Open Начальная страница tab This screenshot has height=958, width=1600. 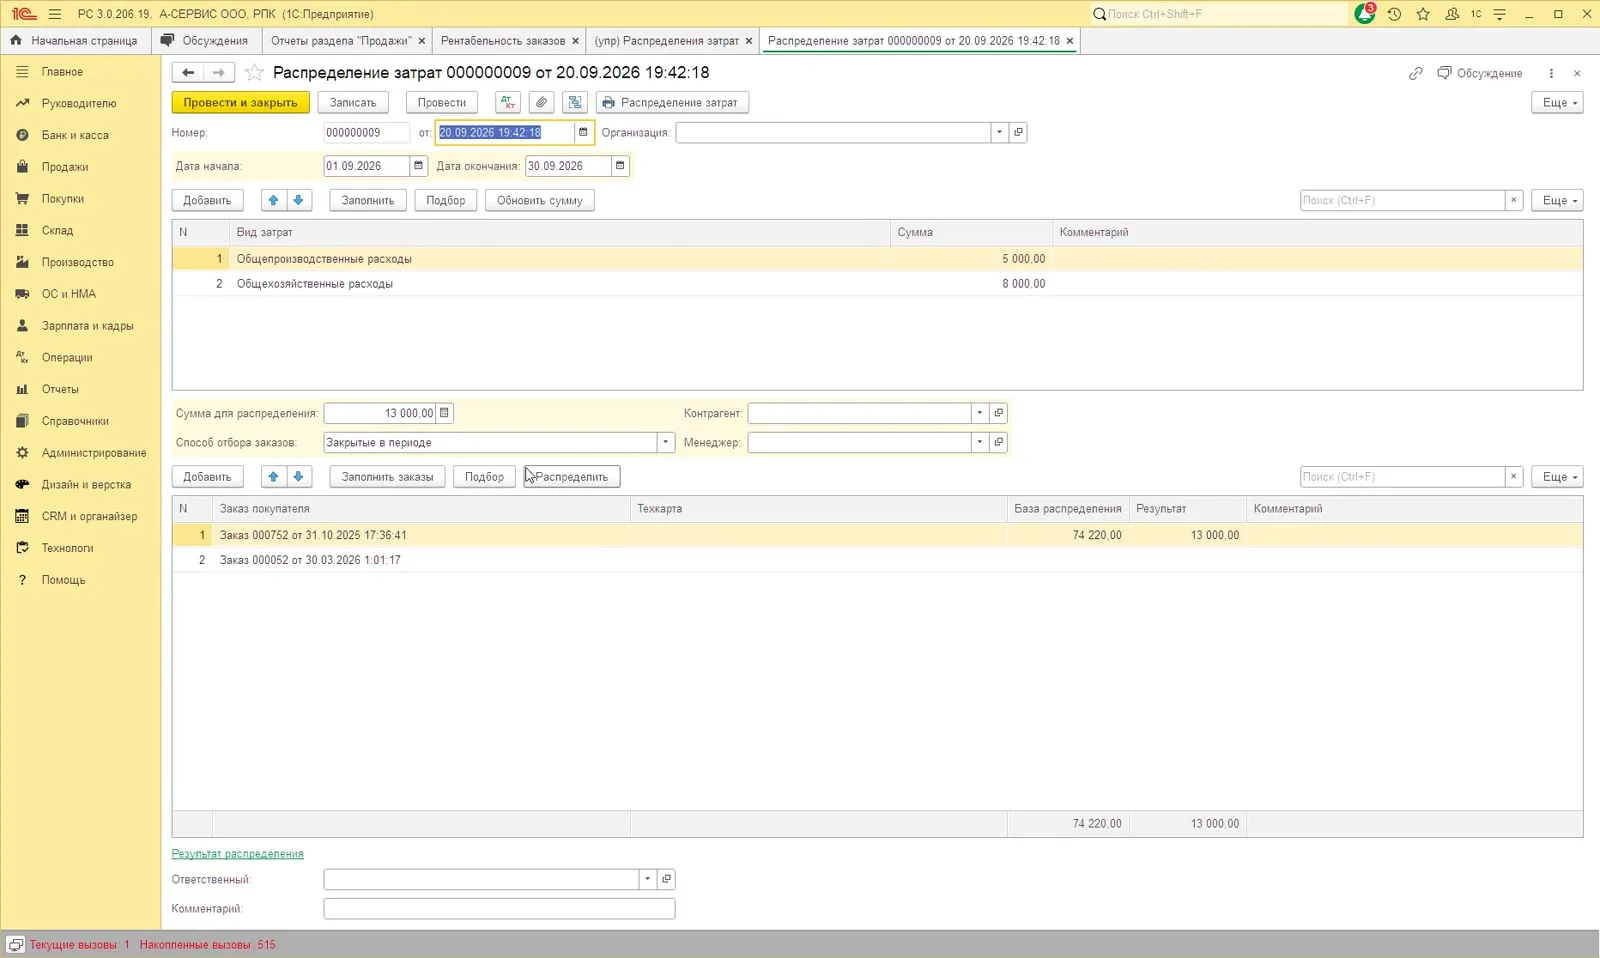(x=76, y=41)
